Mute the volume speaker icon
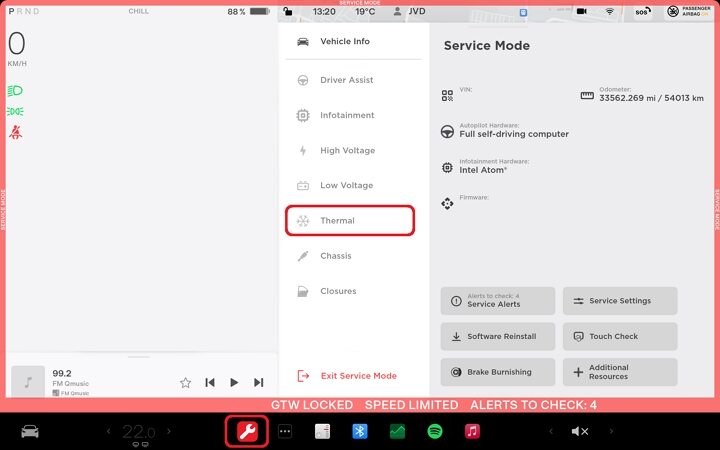 point(579,432)
